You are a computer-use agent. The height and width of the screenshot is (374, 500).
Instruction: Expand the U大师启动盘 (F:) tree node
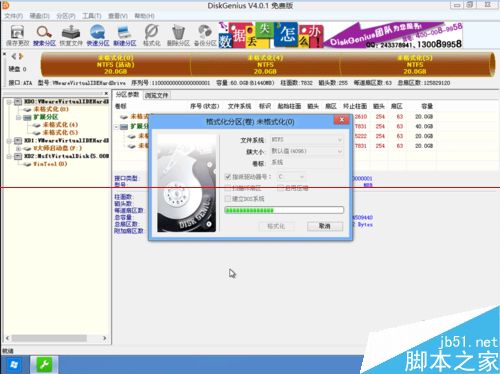[19, 148]
